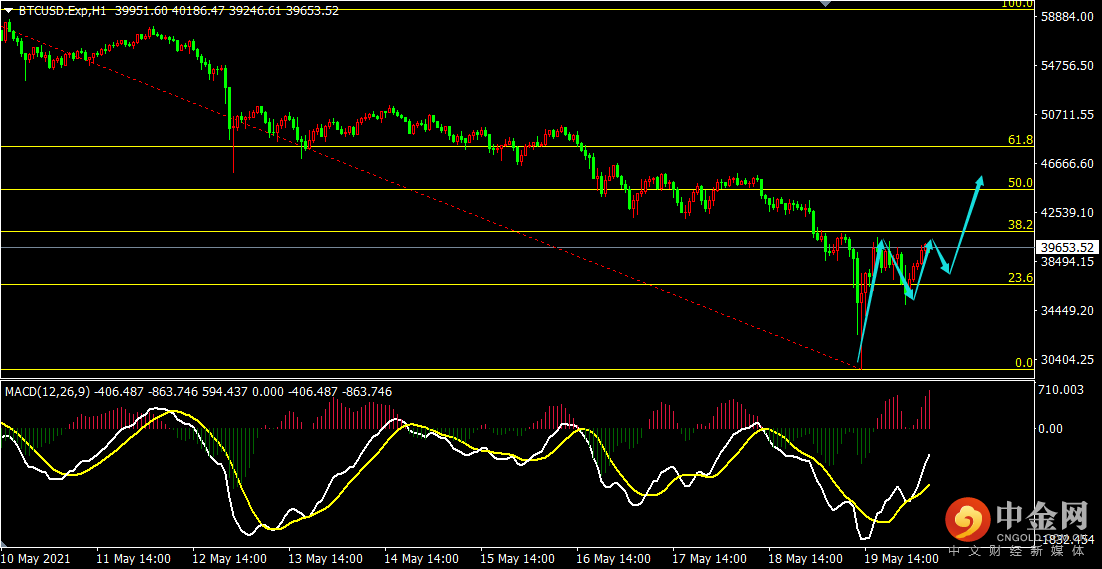The height and width of the screenshot is (569, 1102).
Task: Select the 100.0 Fibonacci level label
Action: tap(1016, 4)
